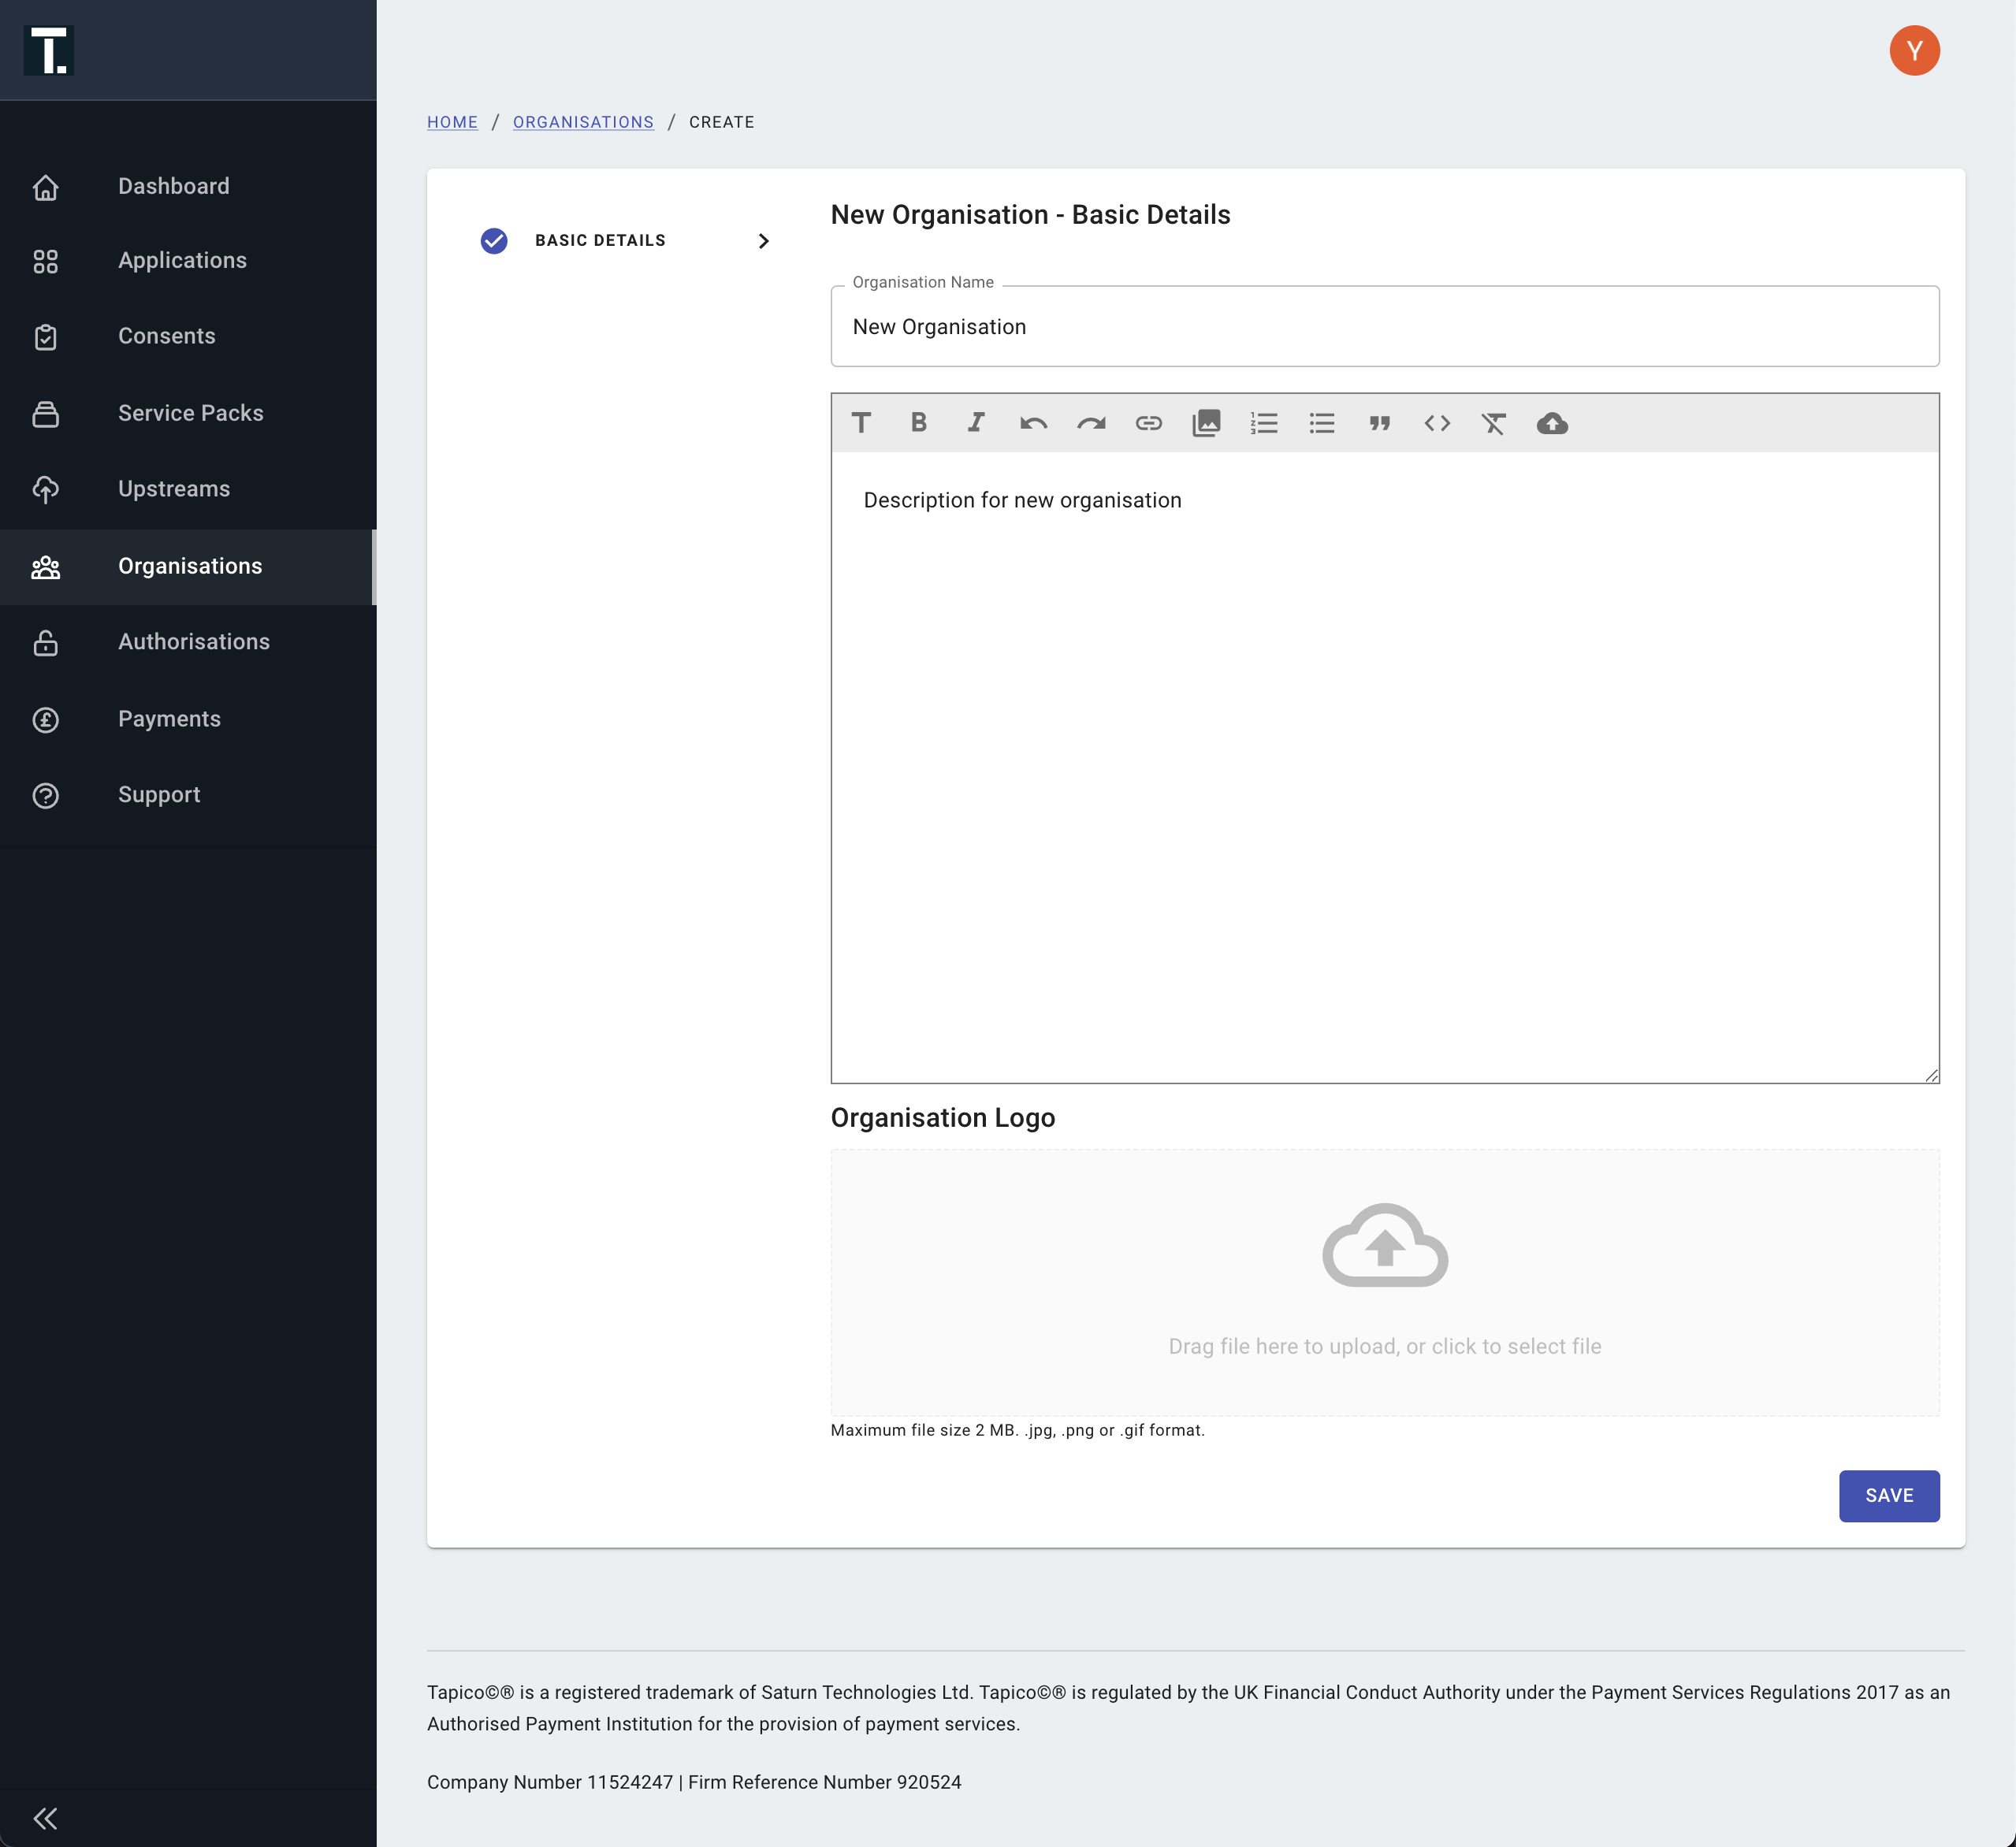Apply blockquote formatting
2016x1847 pixels.
(1379, 423)
